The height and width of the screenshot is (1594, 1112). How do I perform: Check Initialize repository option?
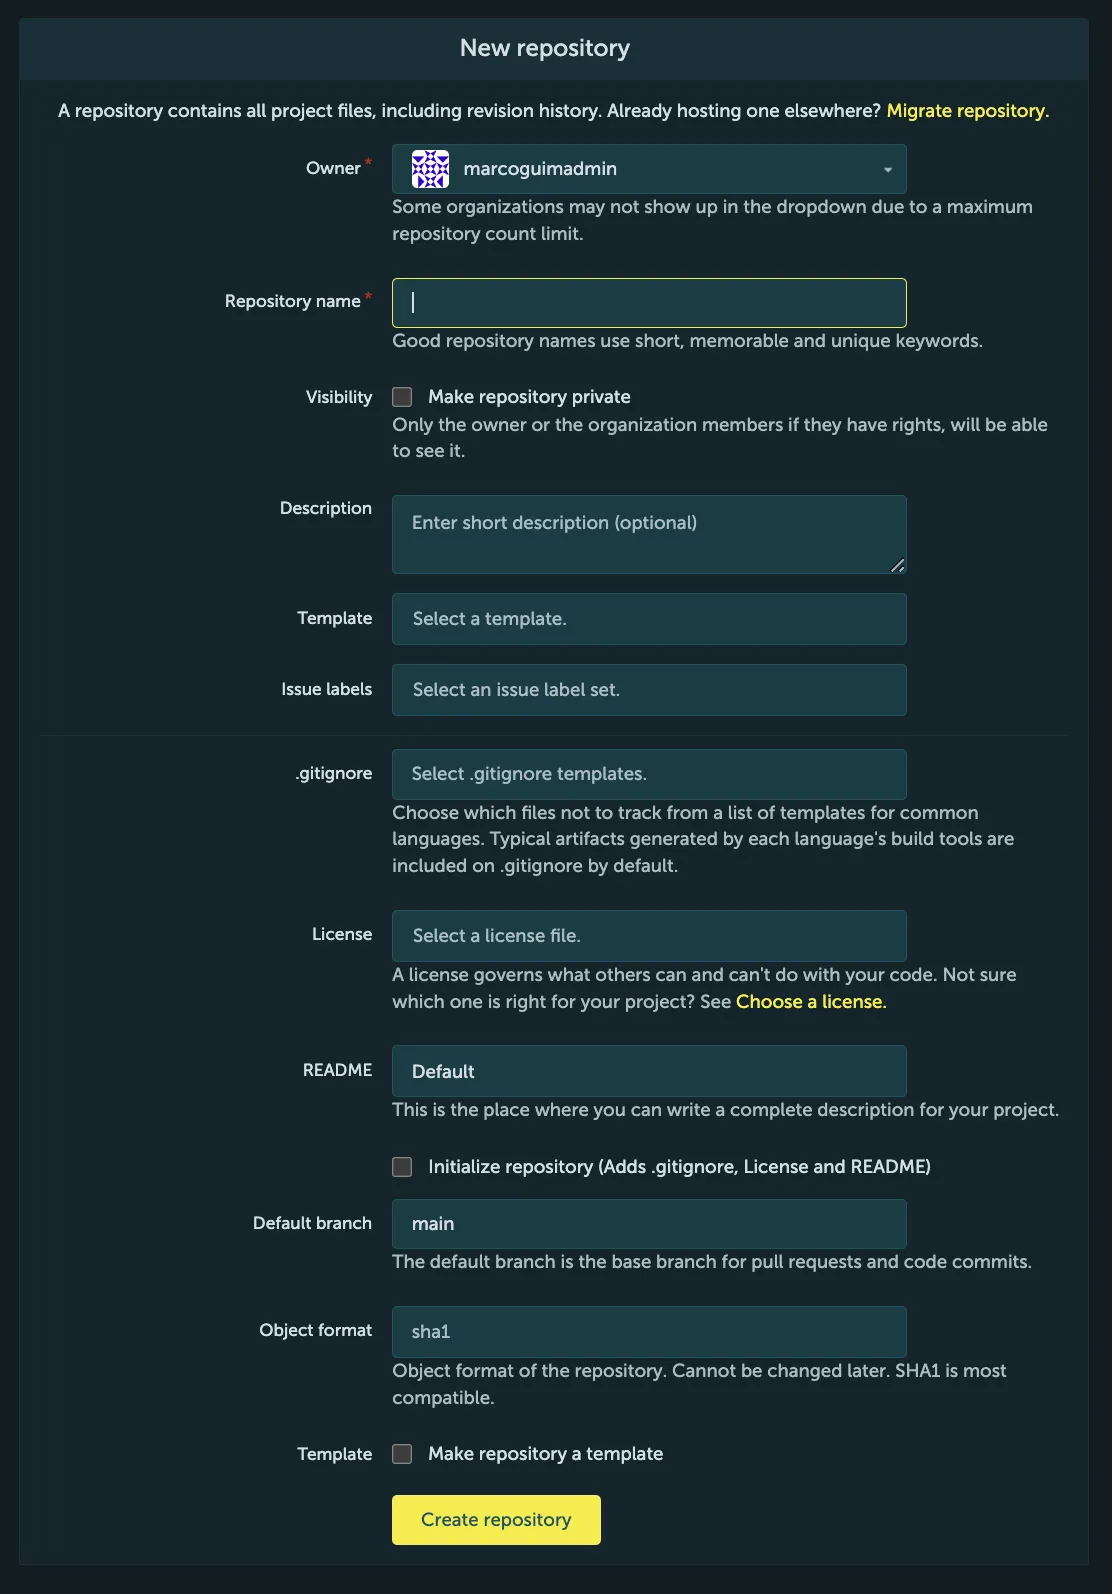click(402, 1167)
